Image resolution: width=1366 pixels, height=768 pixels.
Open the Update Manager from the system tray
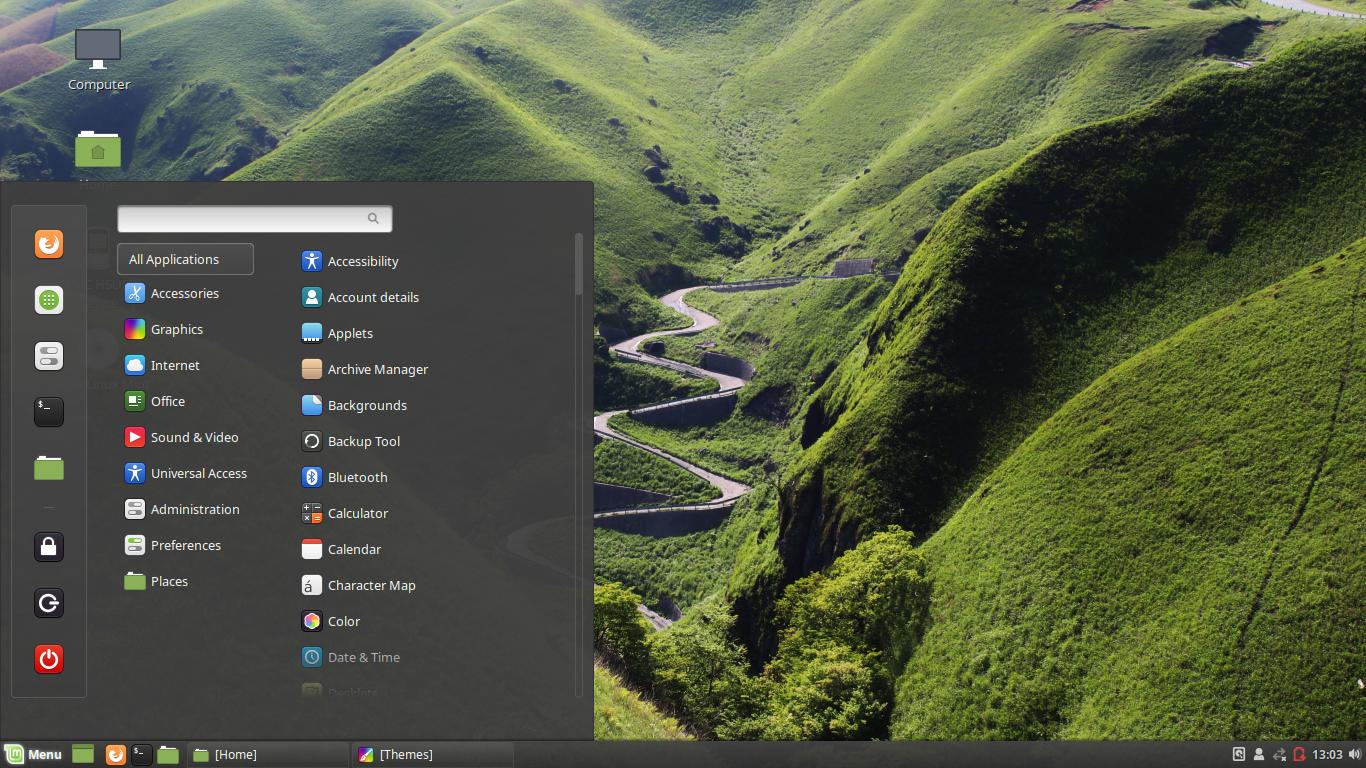pos(1297,754)
